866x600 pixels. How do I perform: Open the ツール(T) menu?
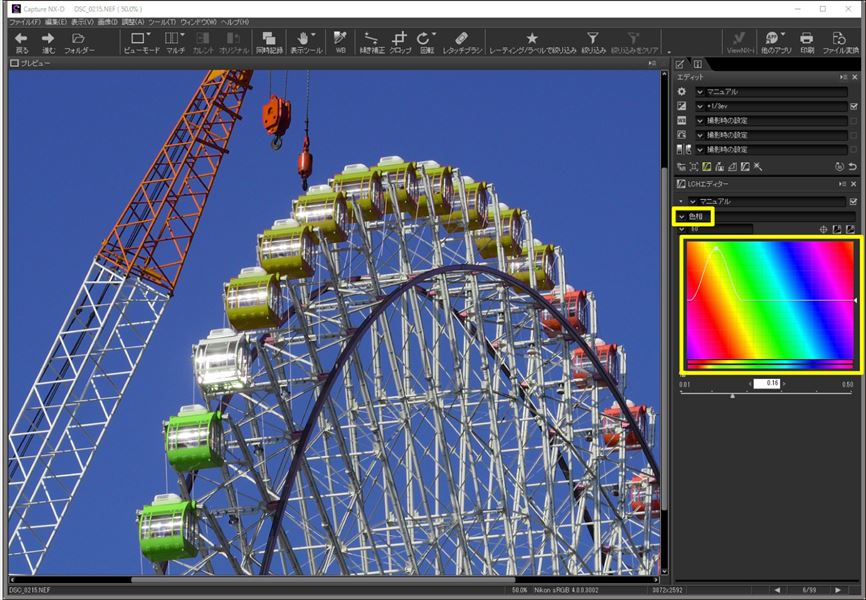point(162,22)
